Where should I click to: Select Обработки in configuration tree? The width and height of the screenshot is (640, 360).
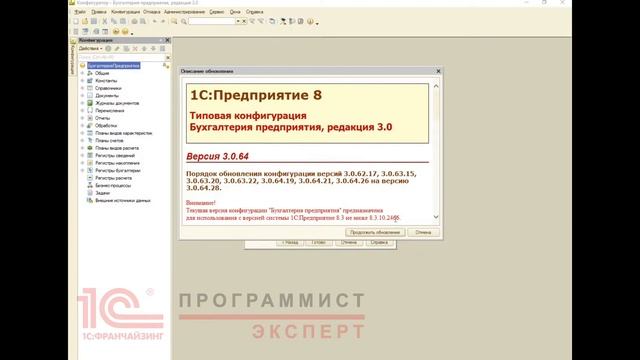click(x=106, y=125)
